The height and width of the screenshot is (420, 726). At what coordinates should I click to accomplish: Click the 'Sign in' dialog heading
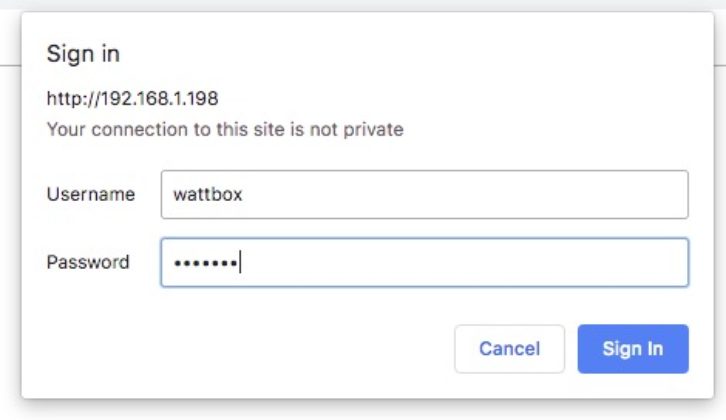[x=83, y=54]
